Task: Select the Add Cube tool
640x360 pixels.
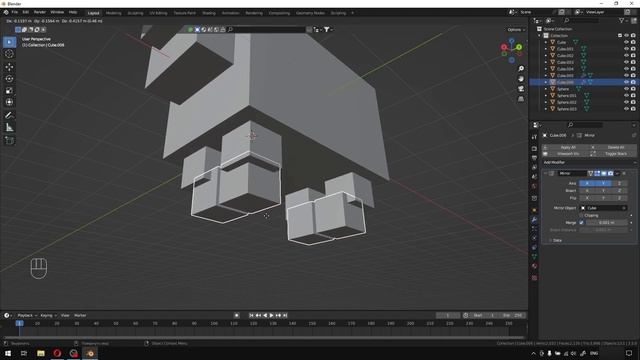Action: click(x=9, y=141)
